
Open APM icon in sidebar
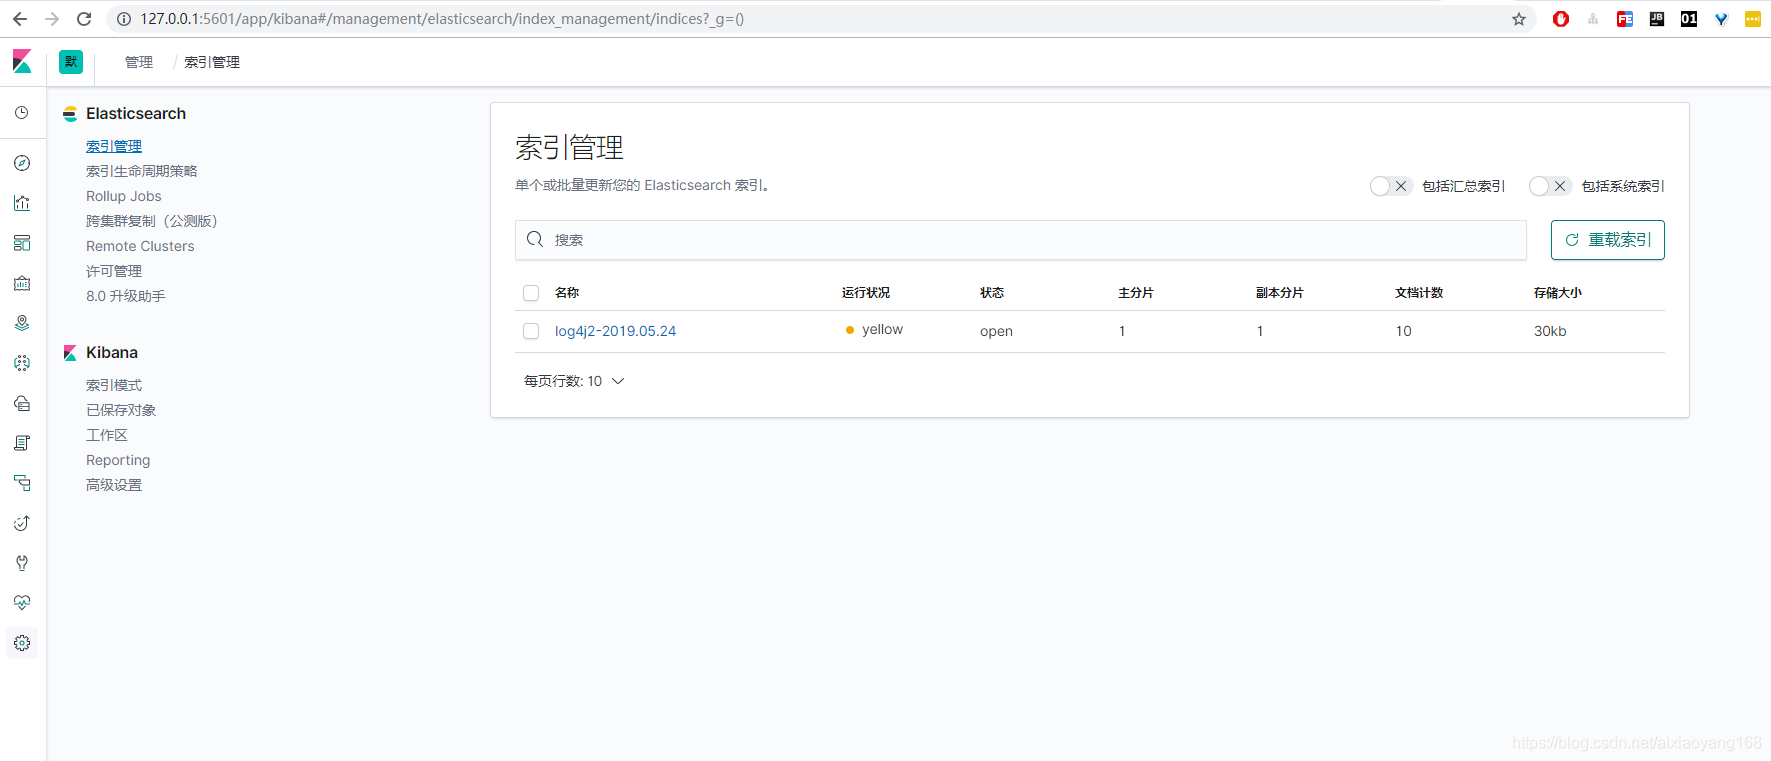tap(22, 483)
